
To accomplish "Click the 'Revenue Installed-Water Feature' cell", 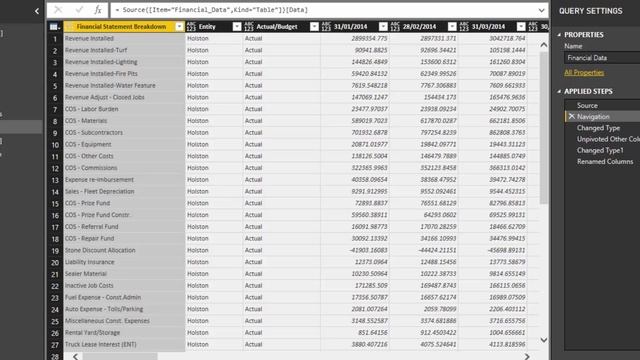I will coord(124,86).
